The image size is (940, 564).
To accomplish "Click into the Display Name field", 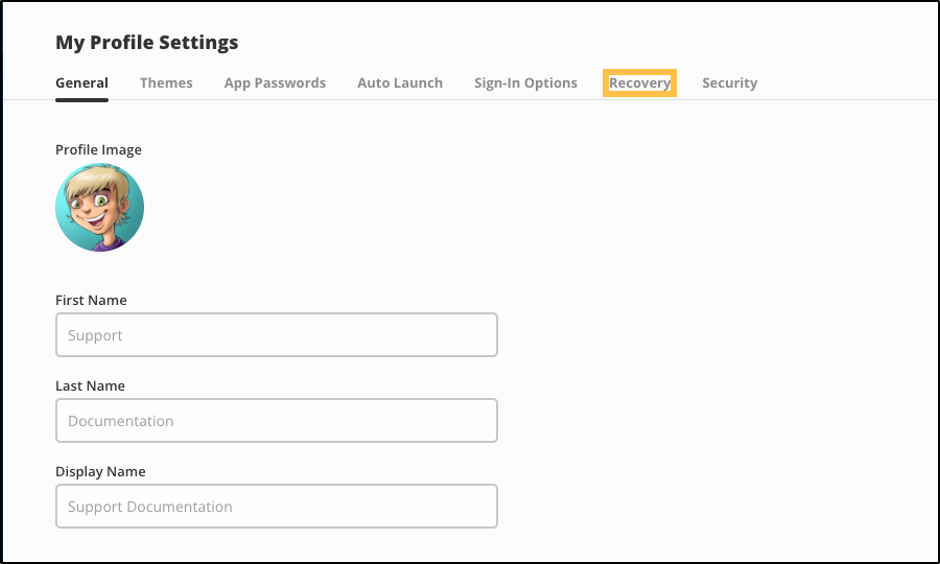I will (x=276, y=507).
